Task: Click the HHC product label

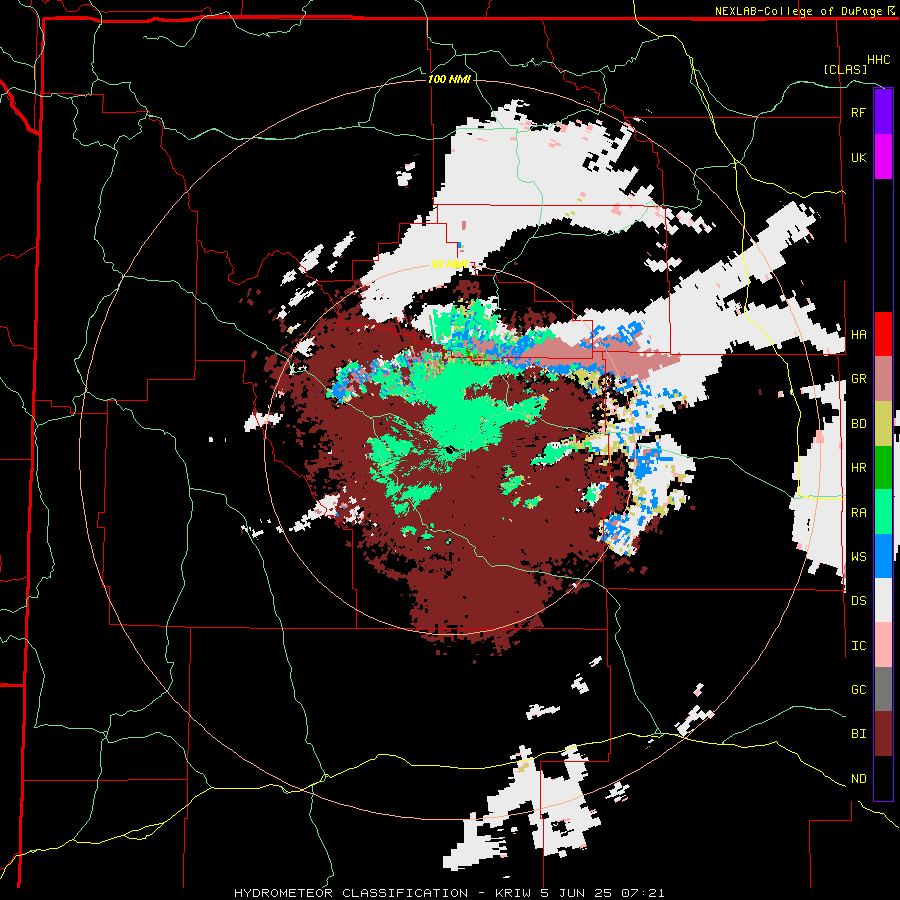Action: pyautogui.click(x=878, y=60)
